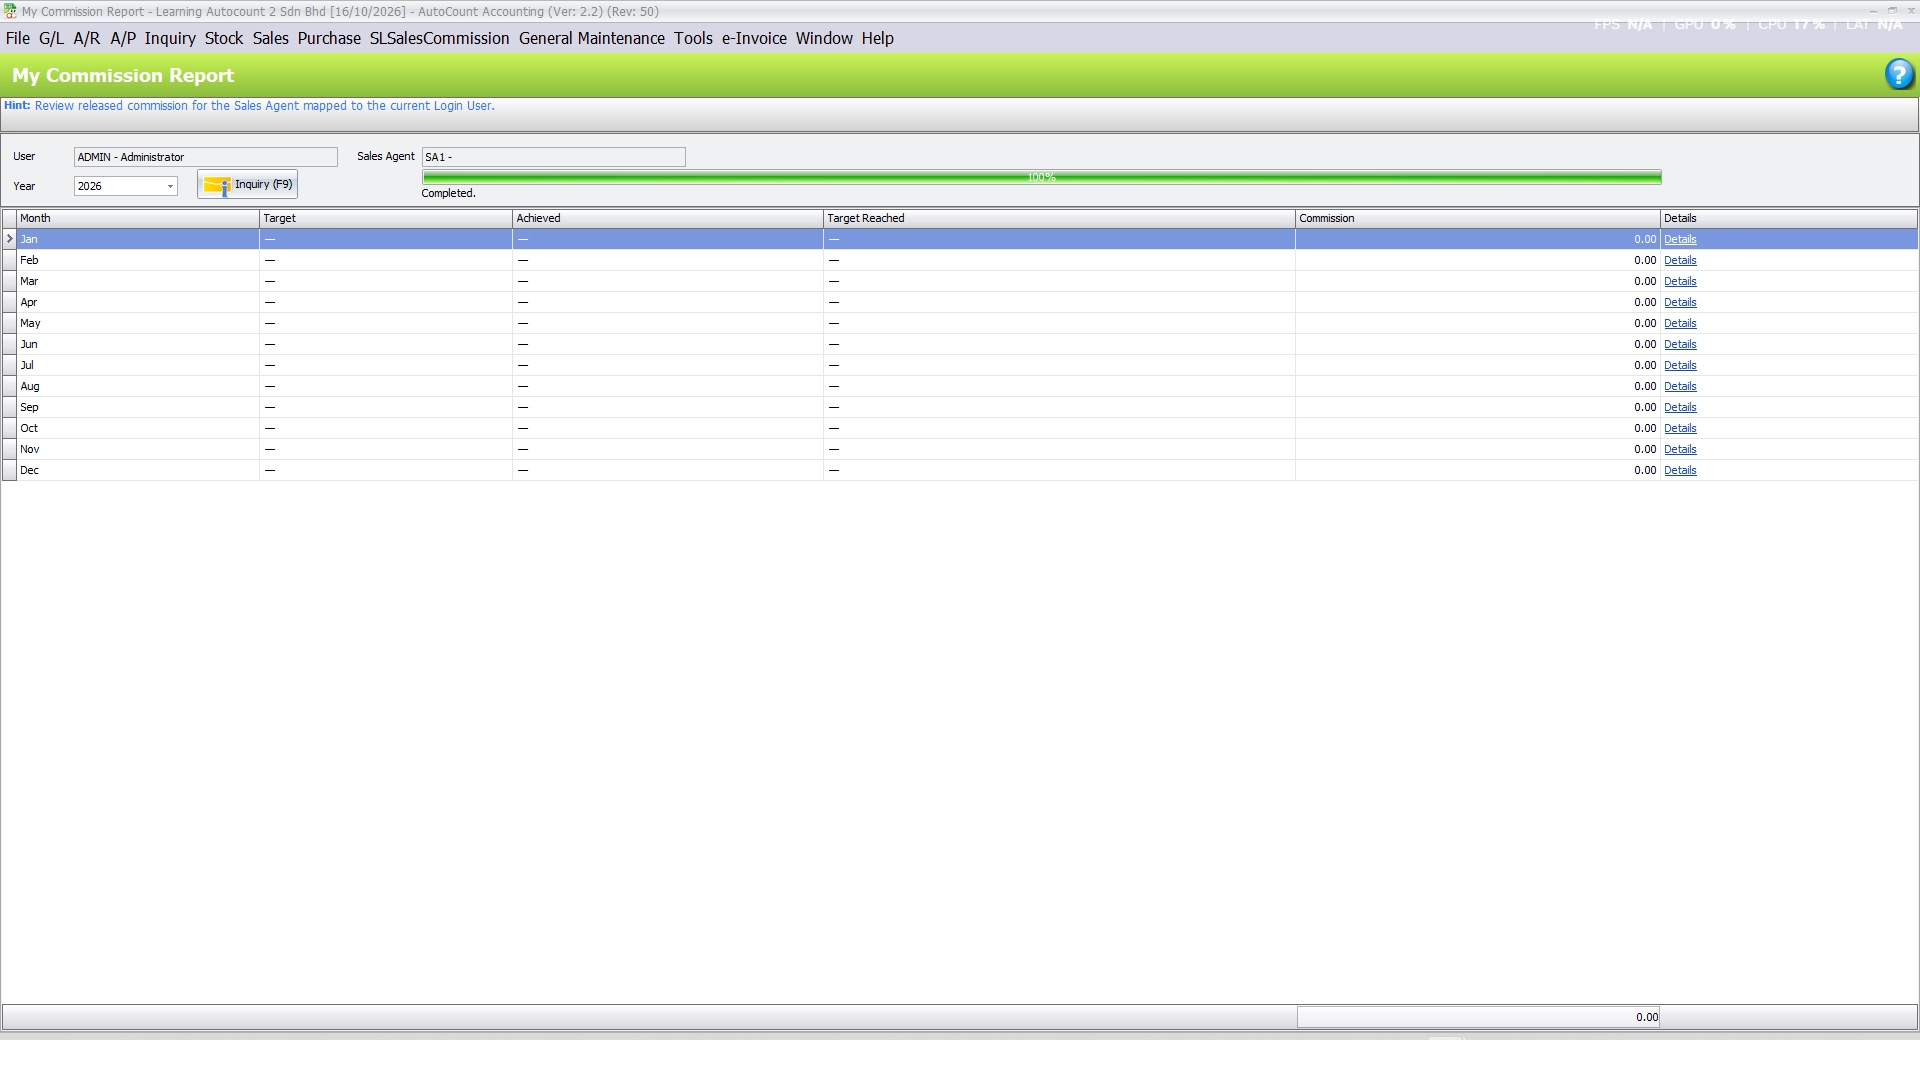Viewport: 1920px width, 1080px height.
Task: Open the SLSalesCommission menu
Action: [x=439, y=38]
